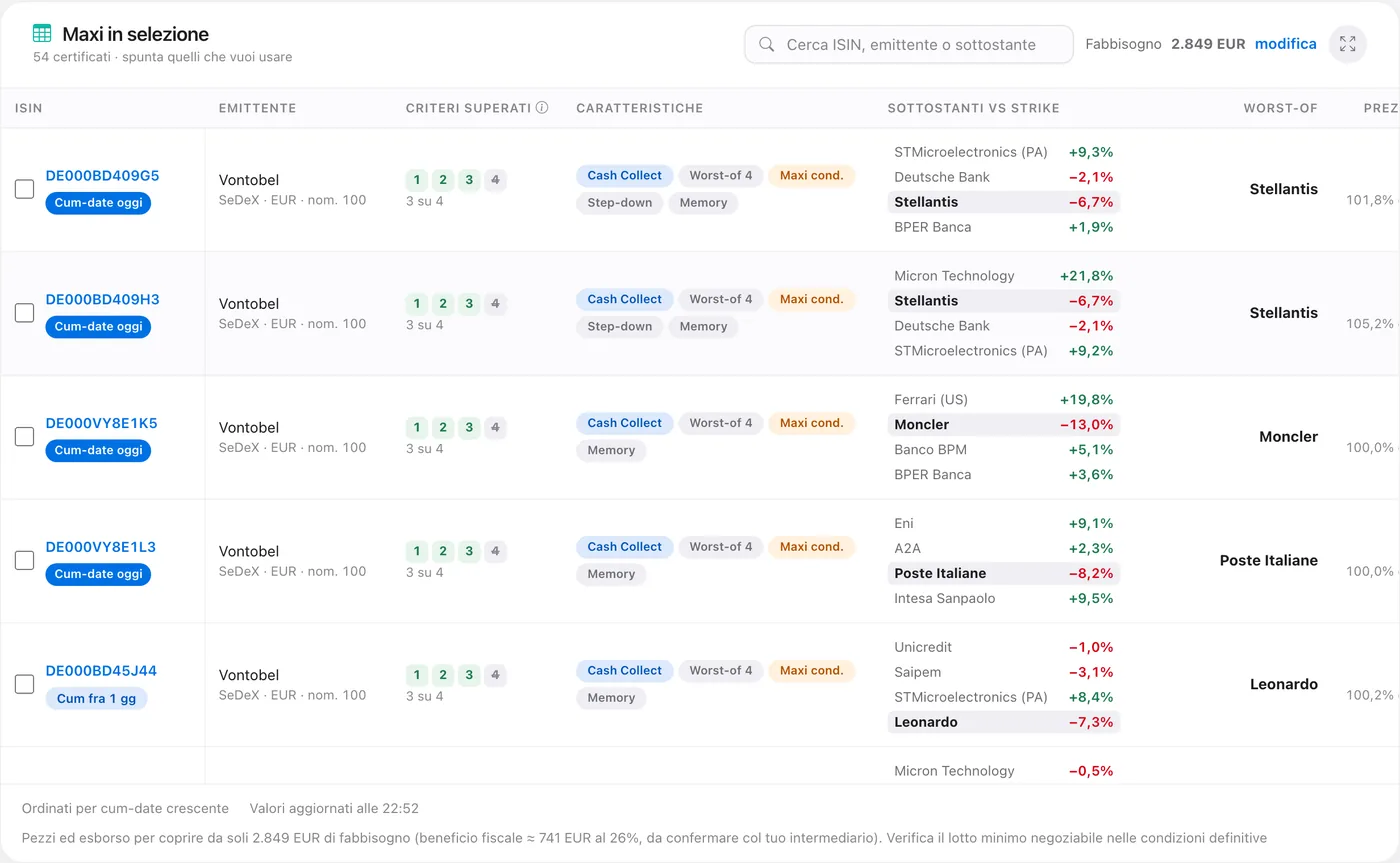Click Cash Collect tag in DE000BD45J44 row
The height and width of the screenshot is (863, 1400).
[x=624, y=671]
